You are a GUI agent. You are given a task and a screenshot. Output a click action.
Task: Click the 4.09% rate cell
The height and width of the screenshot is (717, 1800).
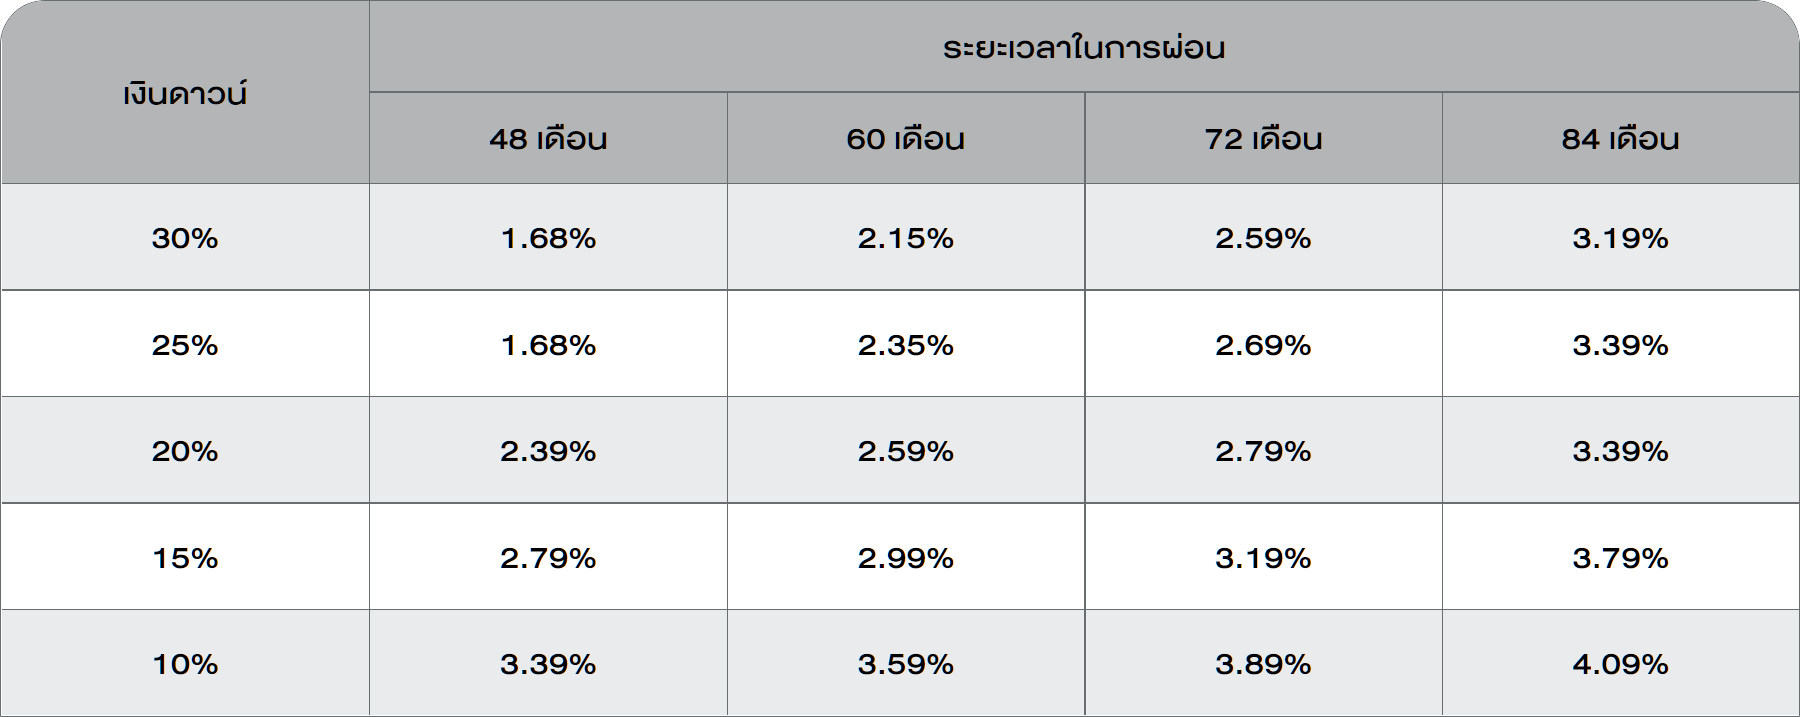(x=1620, y=664)
